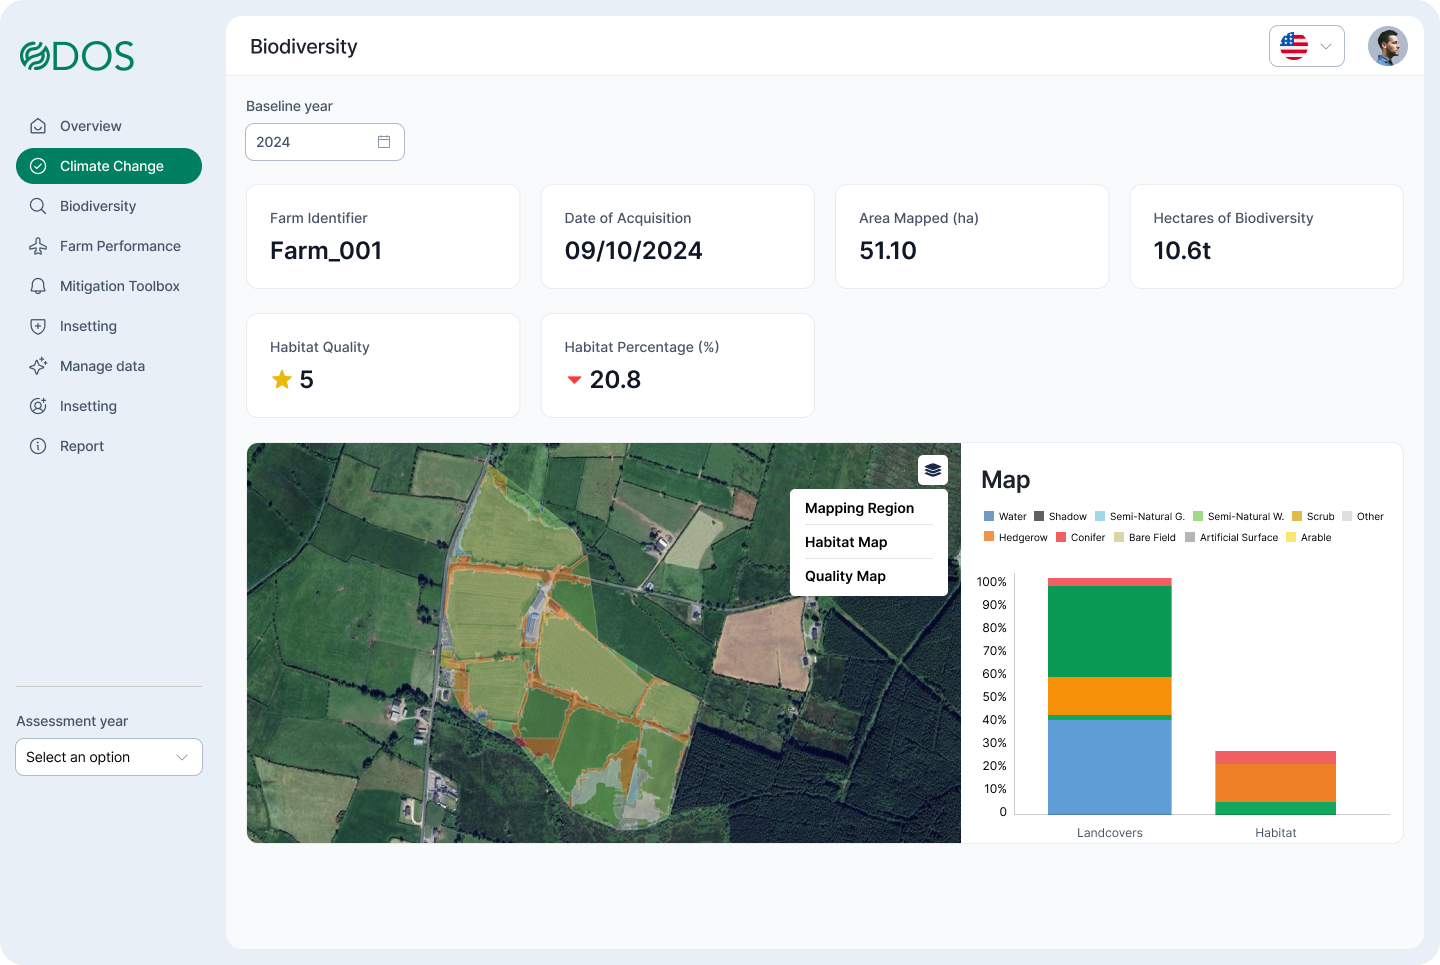Click the red down arrow by Habitat Percentage
The width and height of the screenshot is (1440, 965).
pyautogui.click(x=574, y=380)
